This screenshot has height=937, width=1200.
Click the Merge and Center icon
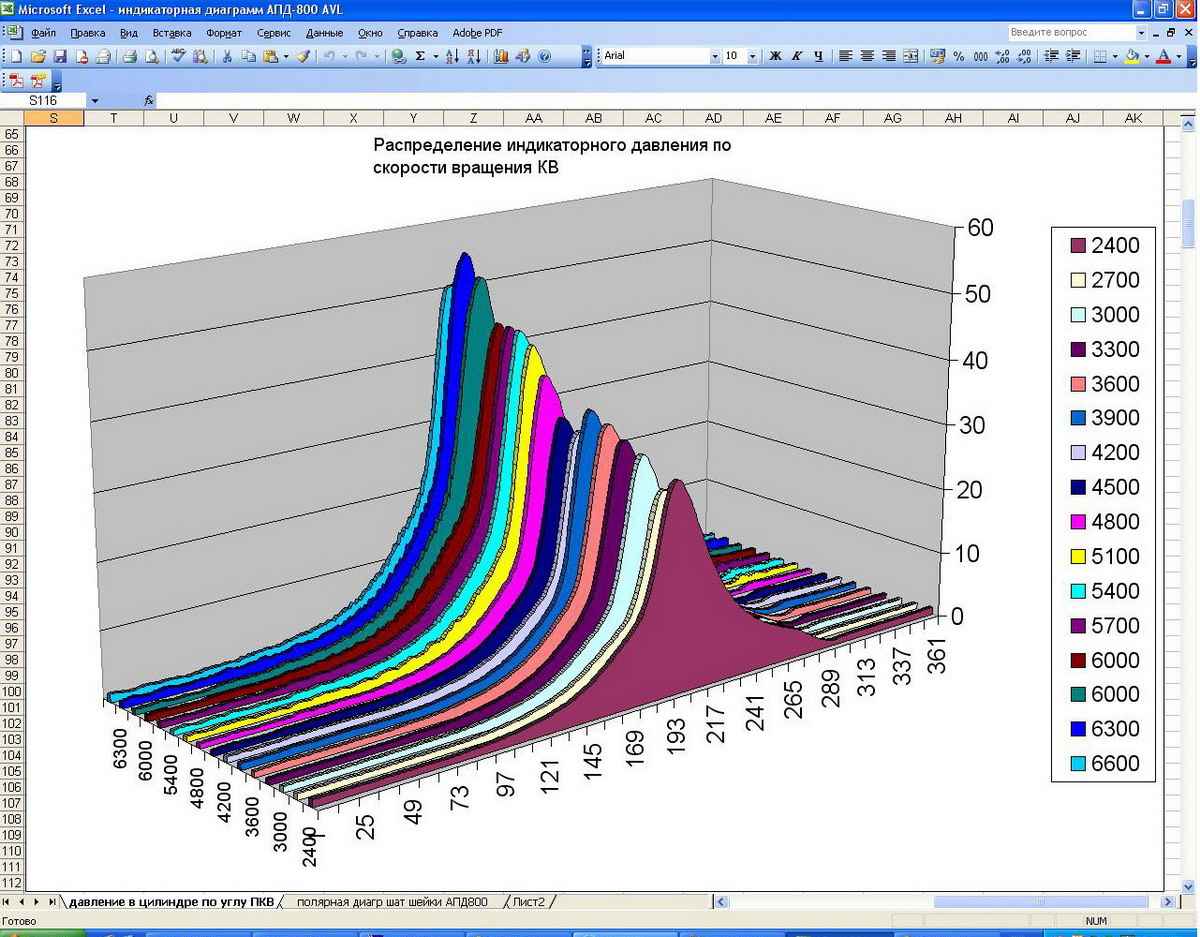[910, 57]
